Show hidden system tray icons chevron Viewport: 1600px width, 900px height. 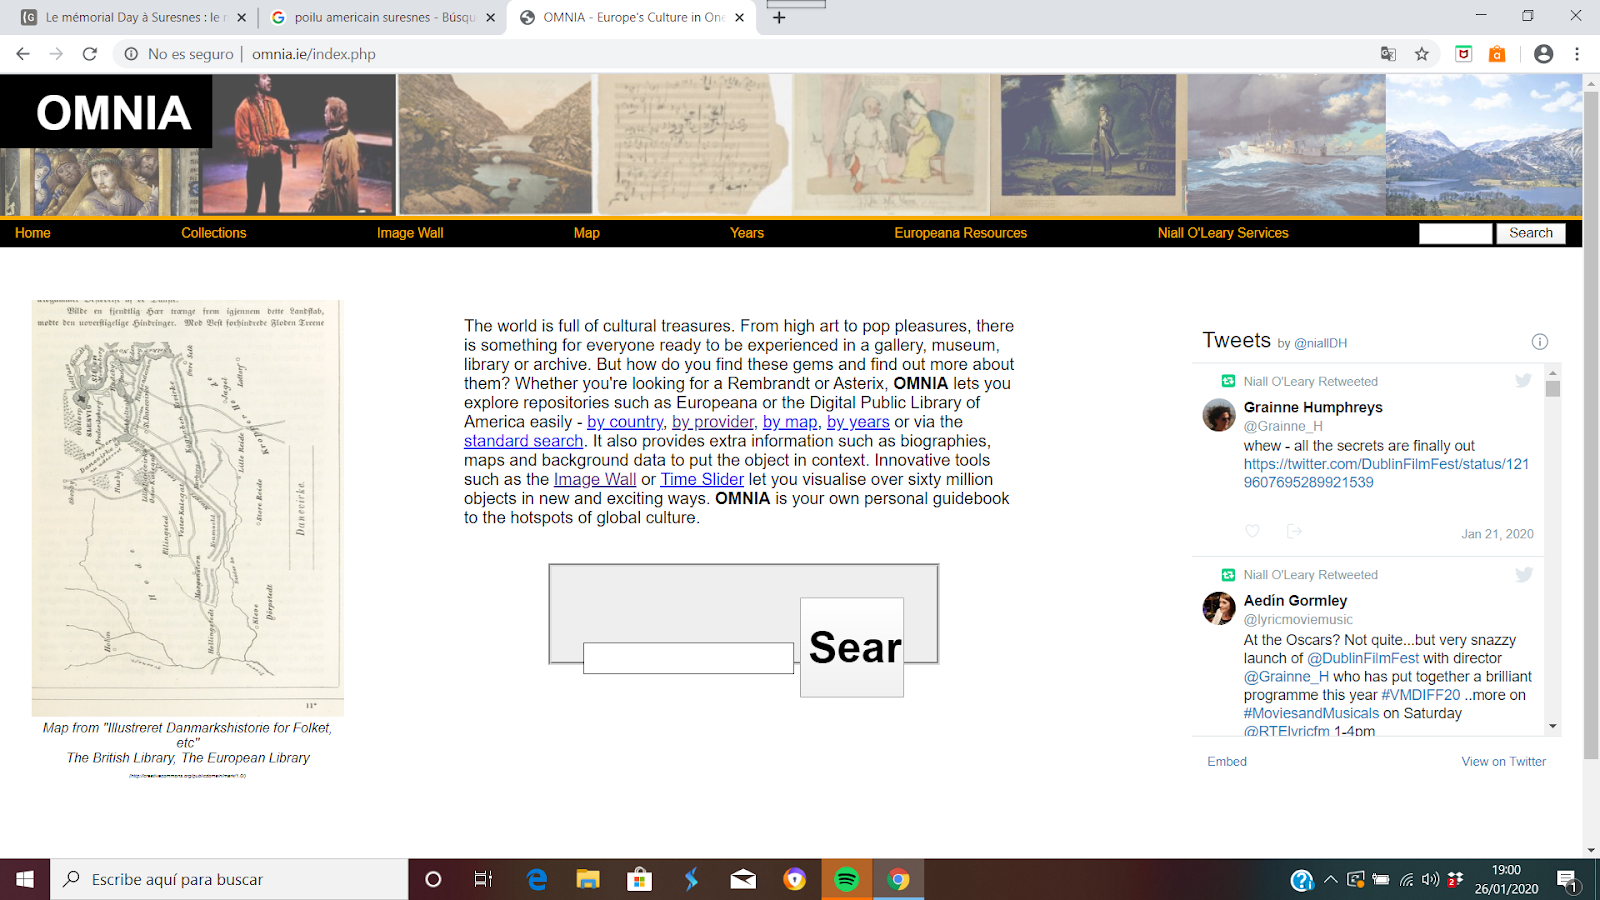pyautogui.click(x=1330, y=880)
